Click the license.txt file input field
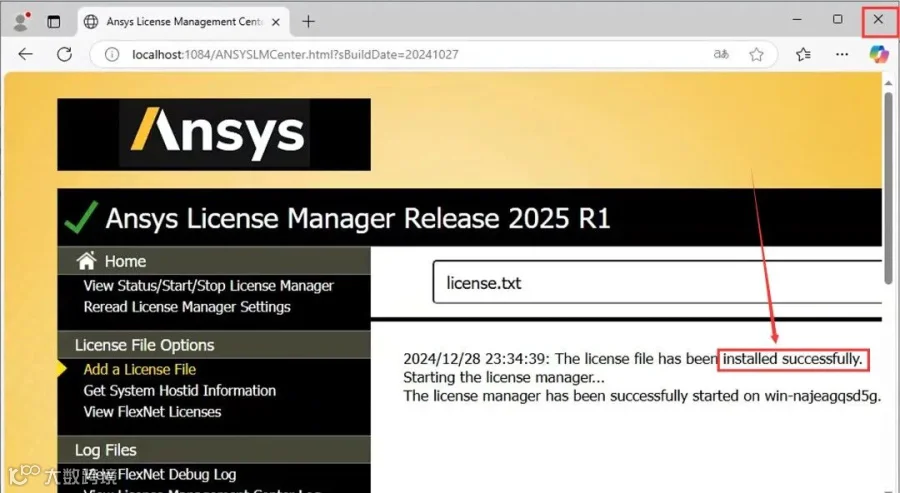 [x=657, y=282]
